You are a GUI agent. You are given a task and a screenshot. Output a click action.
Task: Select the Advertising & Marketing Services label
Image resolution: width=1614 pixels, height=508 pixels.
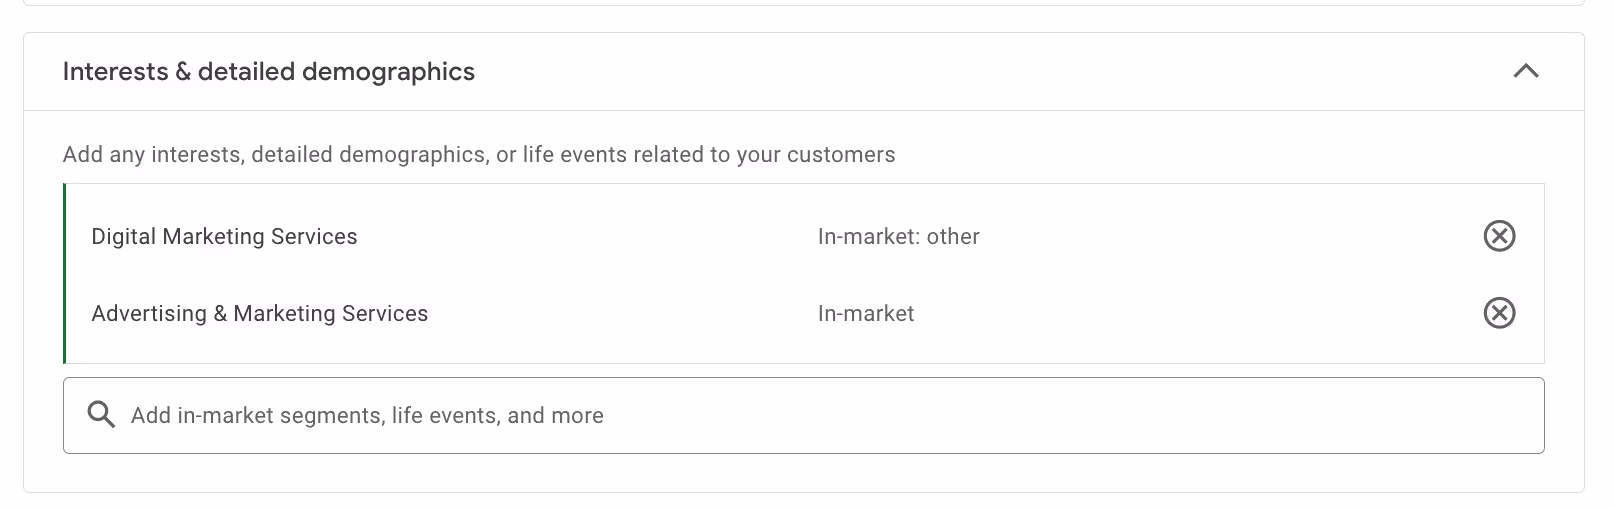pos(260,313)
